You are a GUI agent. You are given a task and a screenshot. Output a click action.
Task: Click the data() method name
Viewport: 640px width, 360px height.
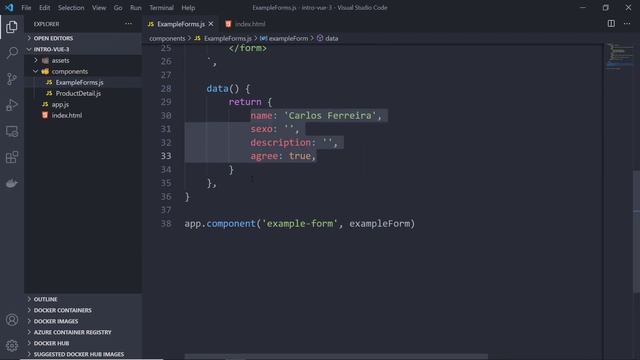tap(217, 89)
